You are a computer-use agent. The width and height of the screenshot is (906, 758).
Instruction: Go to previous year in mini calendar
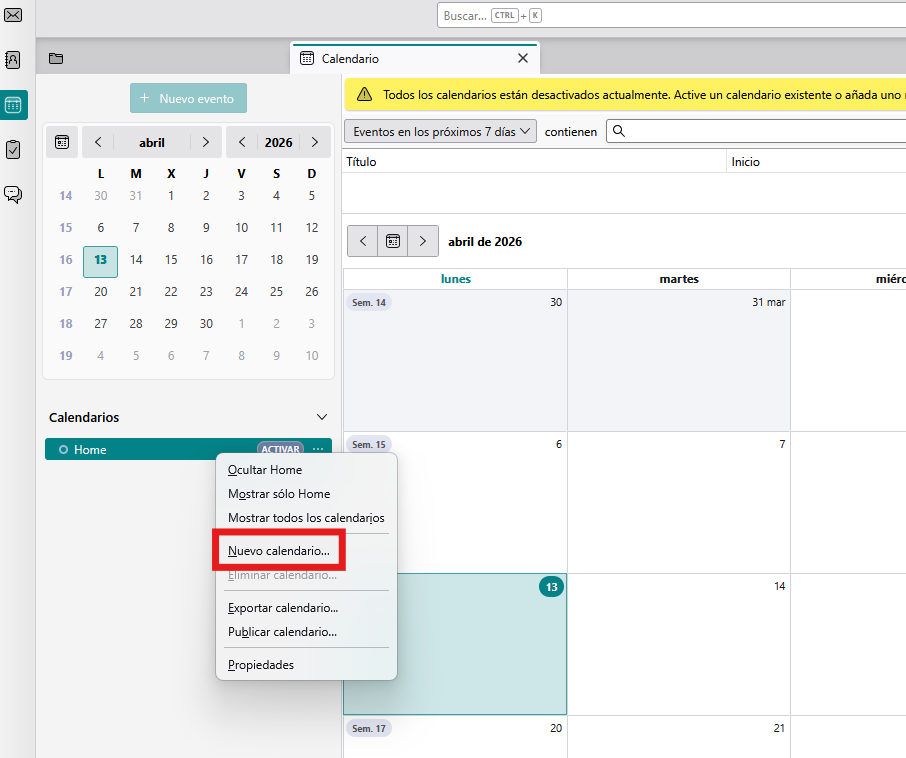pos(241,142)
